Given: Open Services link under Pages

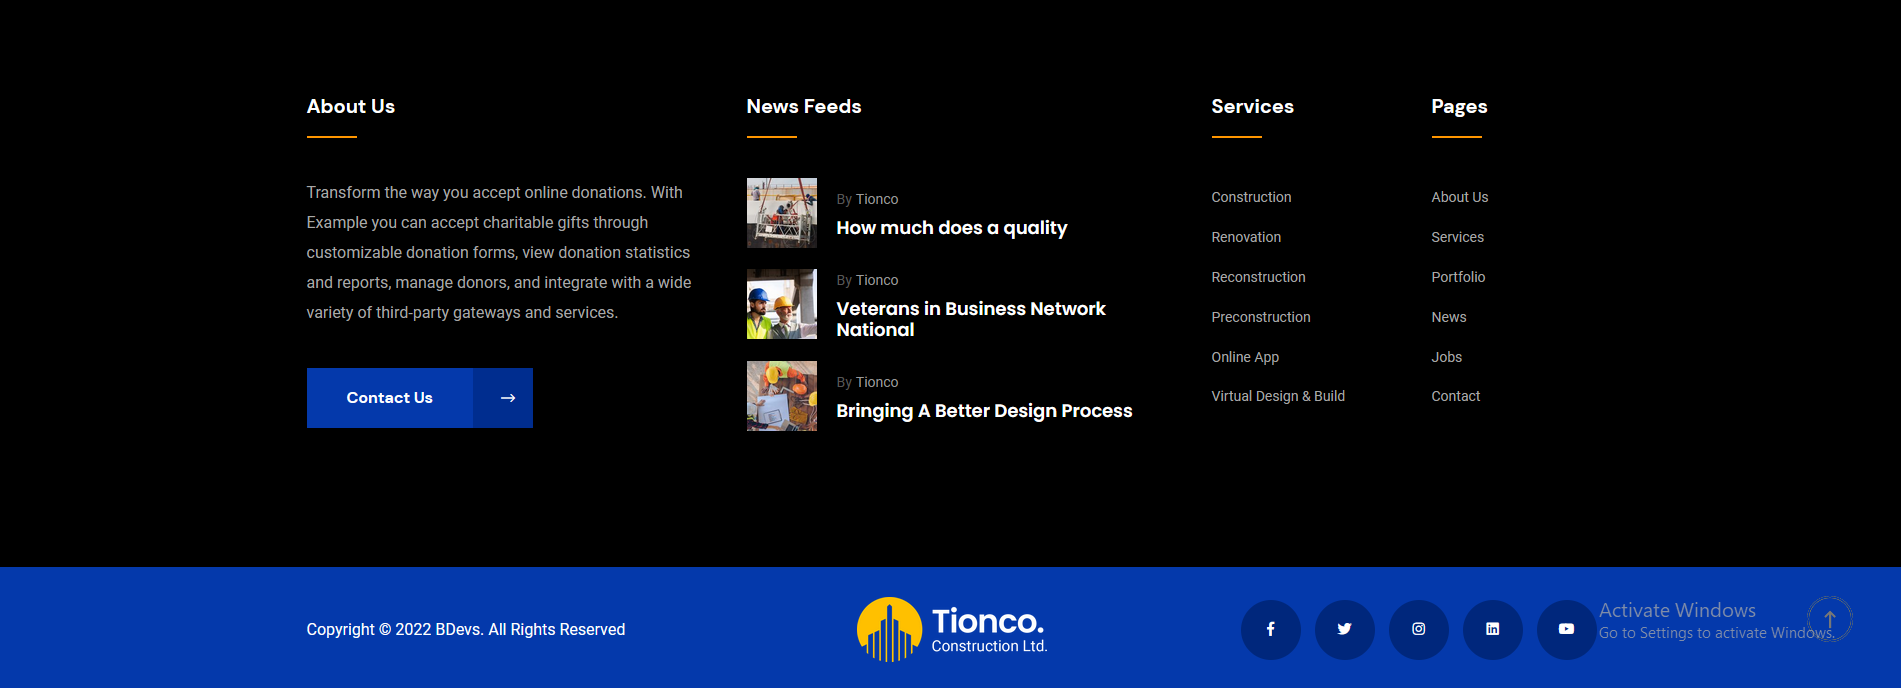Looking at the screenshot, I should pos(1457,237).
